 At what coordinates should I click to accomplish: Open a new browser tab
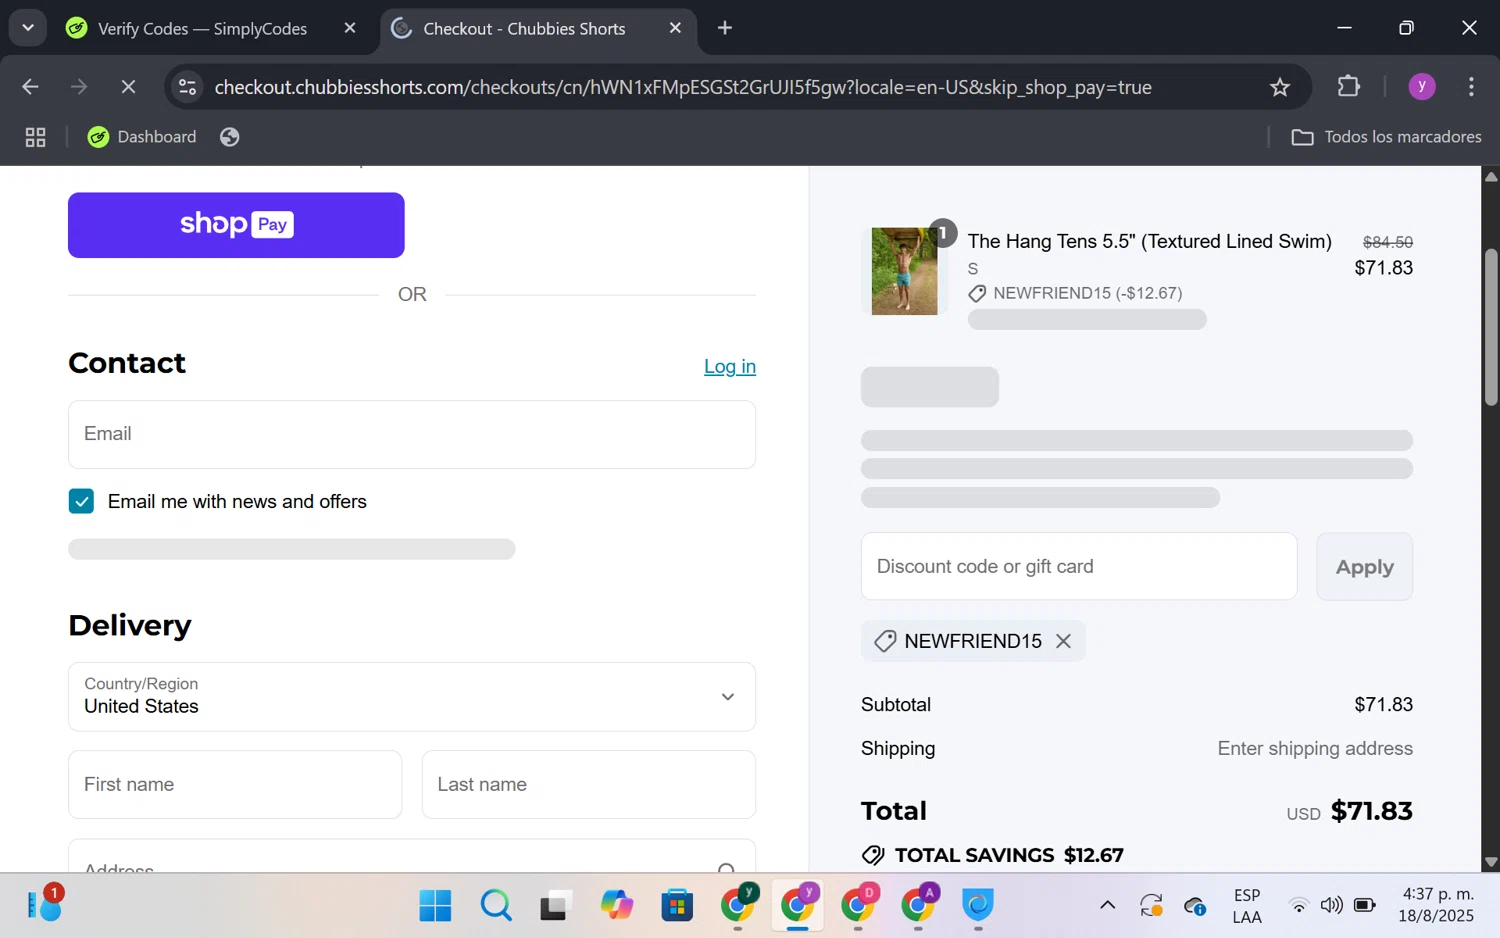[x=725, y=28]
